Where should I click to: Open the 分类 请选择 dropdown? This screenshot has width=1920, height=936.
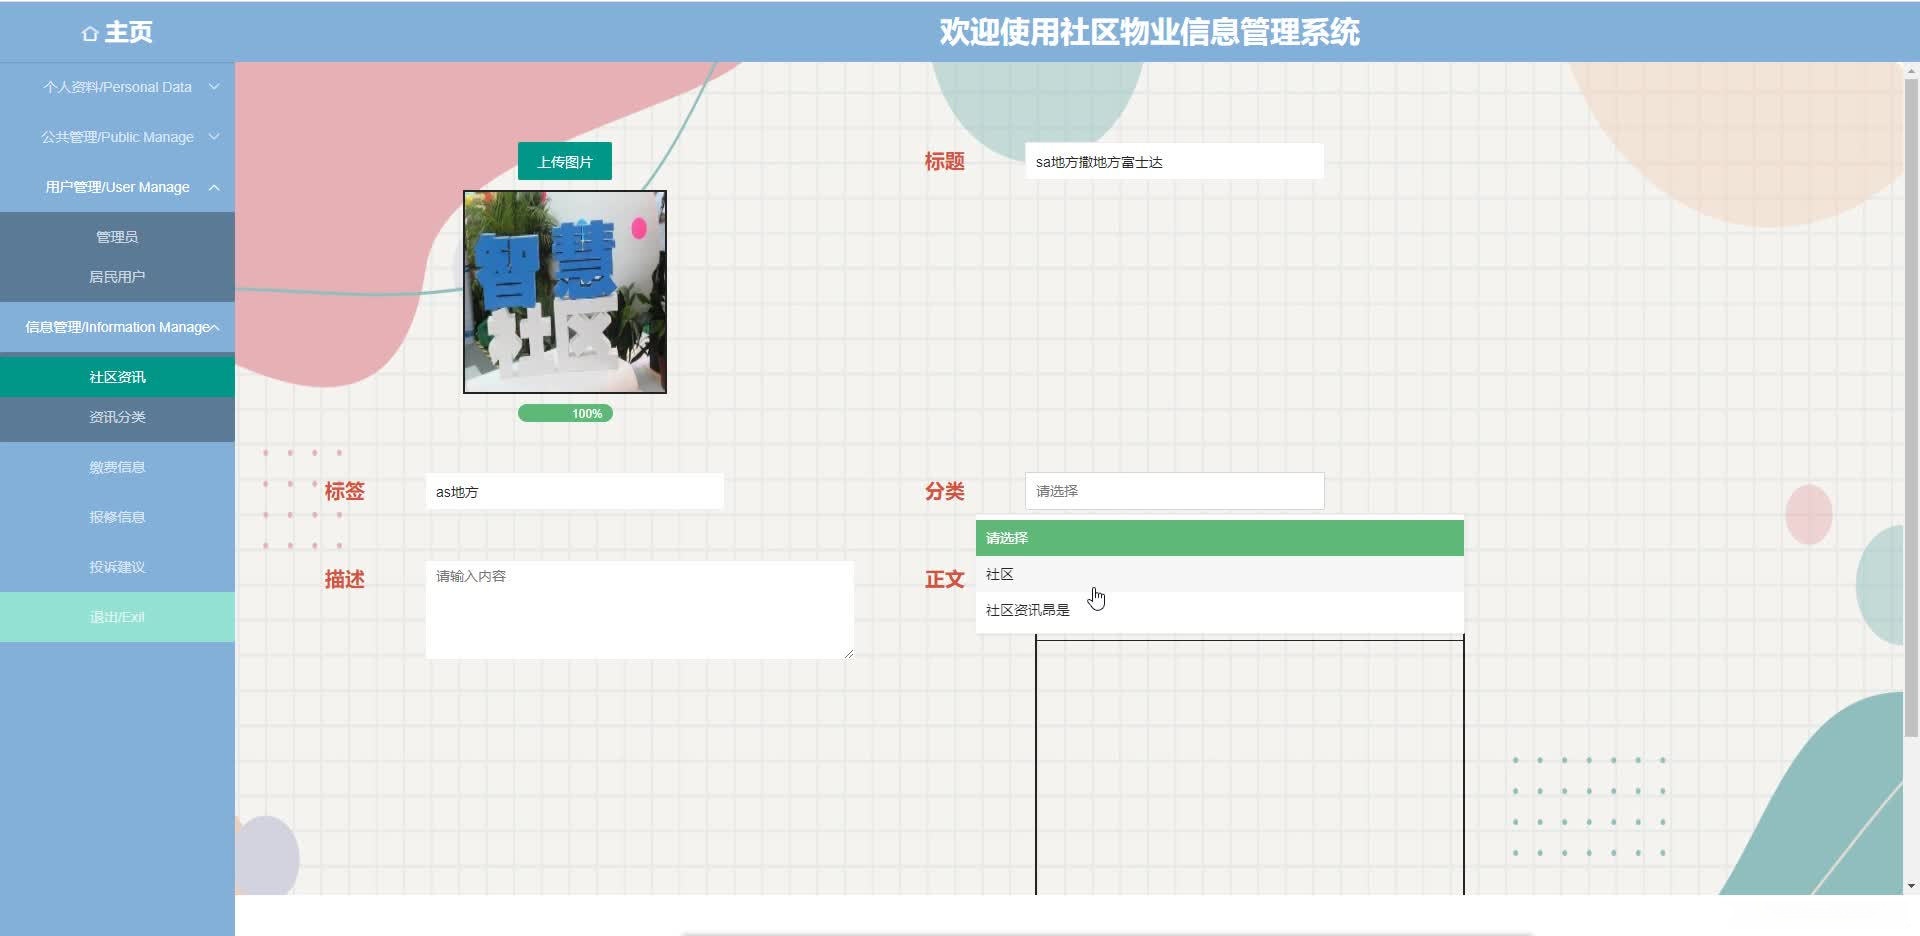[1174, 491]
